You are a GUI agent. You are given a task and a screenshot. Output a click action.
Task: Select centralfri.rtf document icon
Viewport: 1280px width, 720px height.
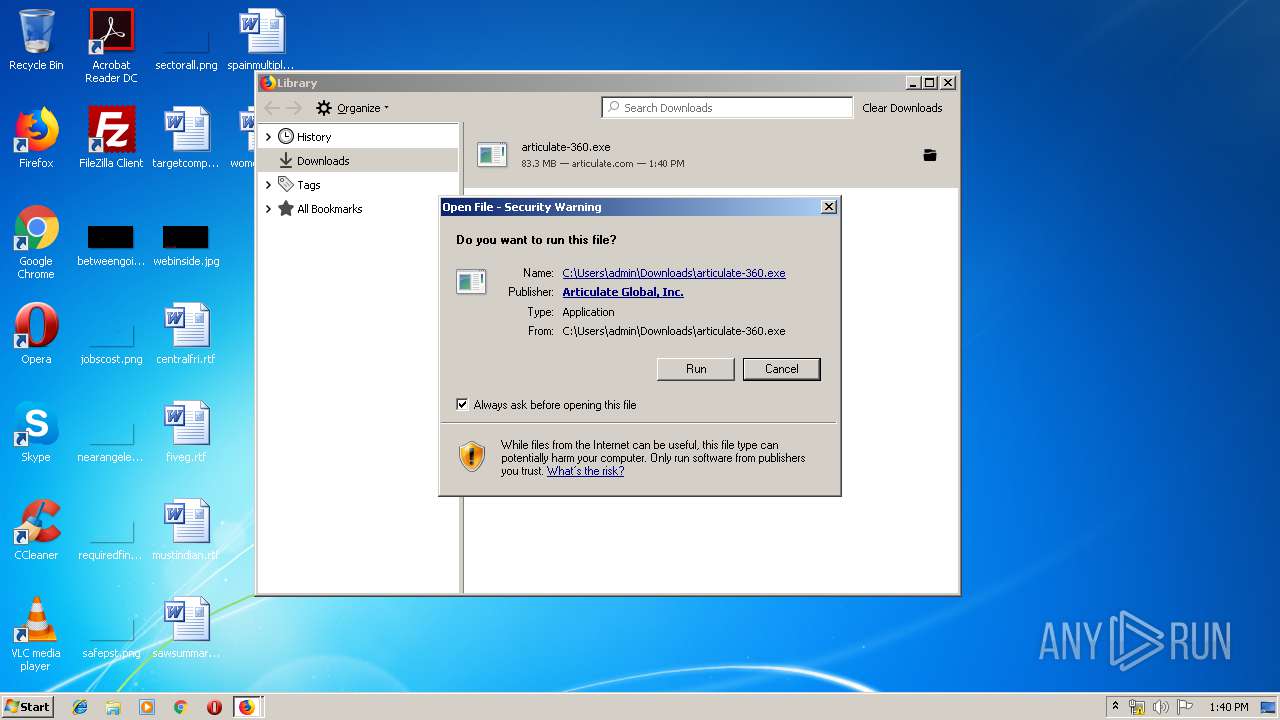click(186, 334)
